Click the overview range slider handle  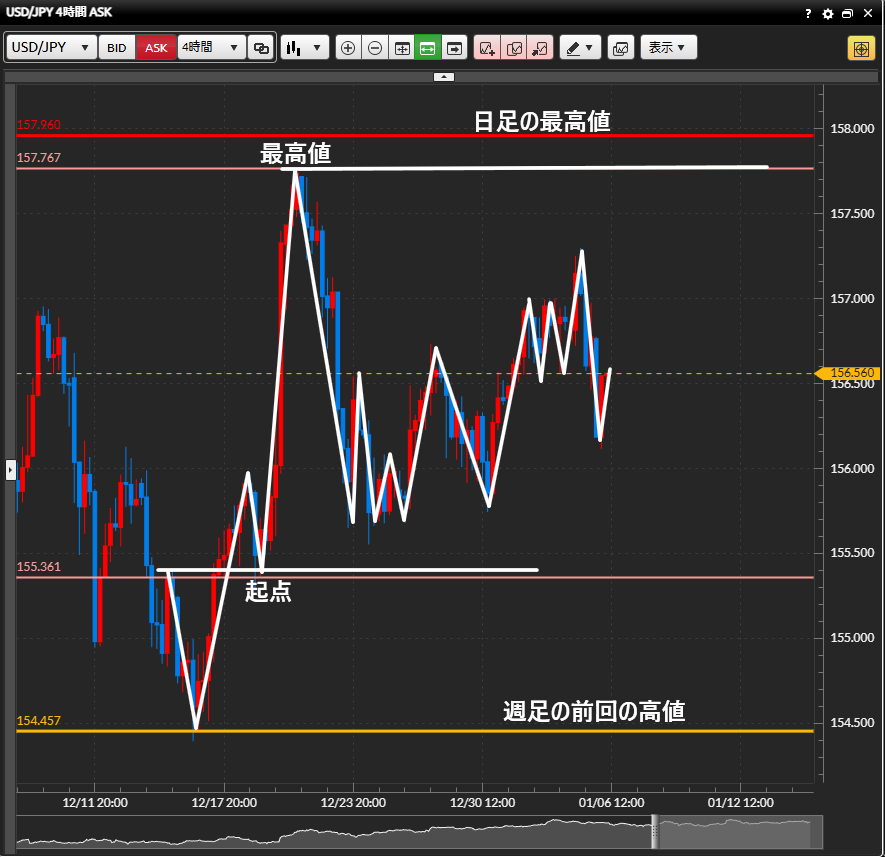point(656,831)
